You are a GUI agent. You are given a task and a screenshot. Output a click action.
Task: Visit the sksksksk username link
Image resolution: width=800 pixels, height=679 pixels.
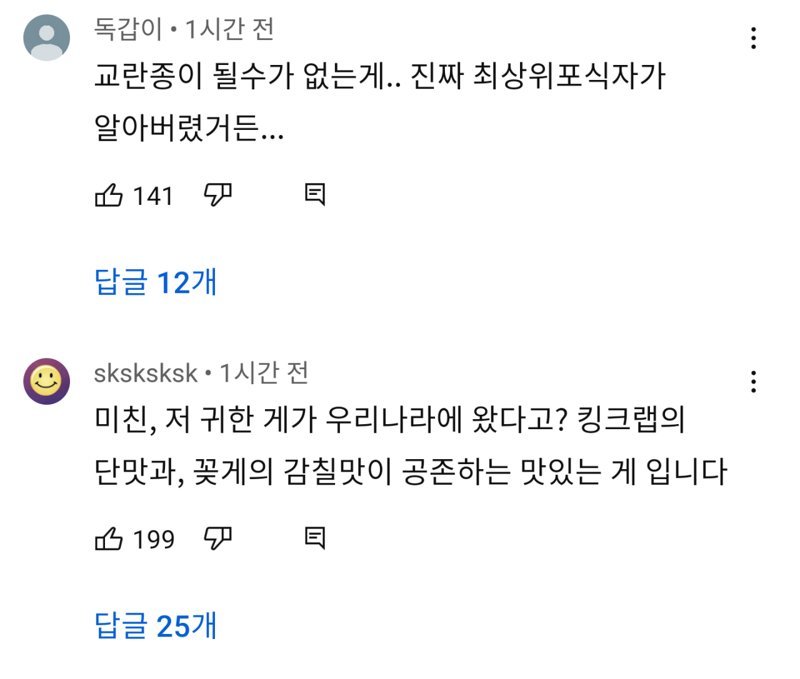tap(145, 373)
